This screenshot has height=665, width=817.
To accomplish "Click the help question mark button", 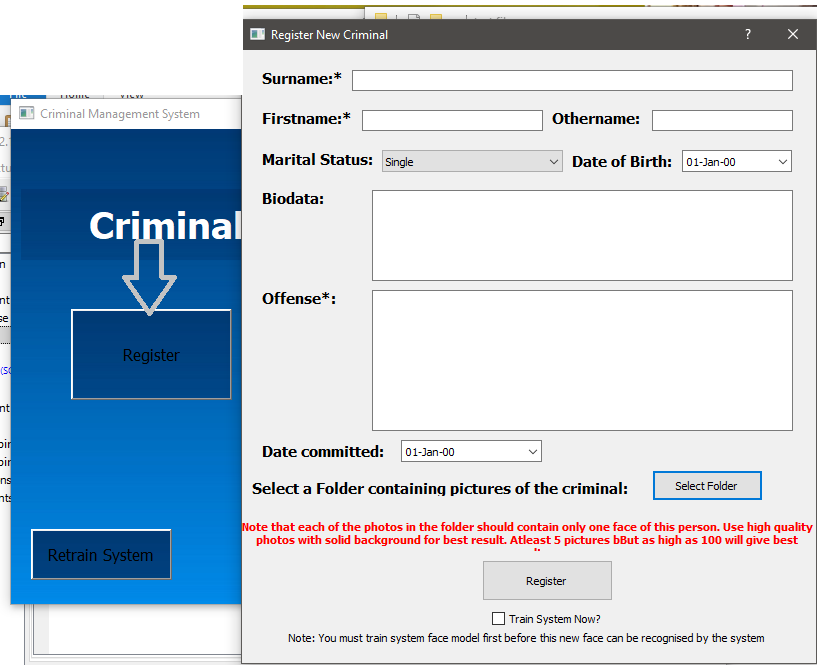I will [x=748, y=34].
